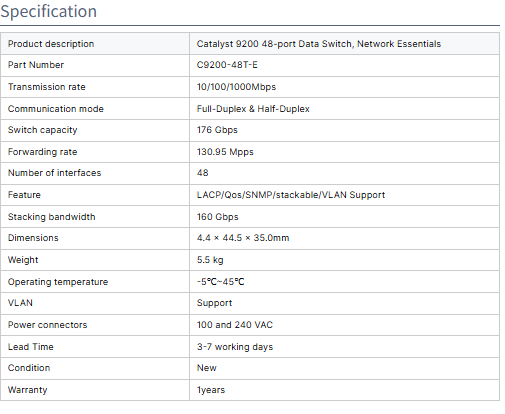Select the 'Stacking bandwidth' label

pos(51,217)
